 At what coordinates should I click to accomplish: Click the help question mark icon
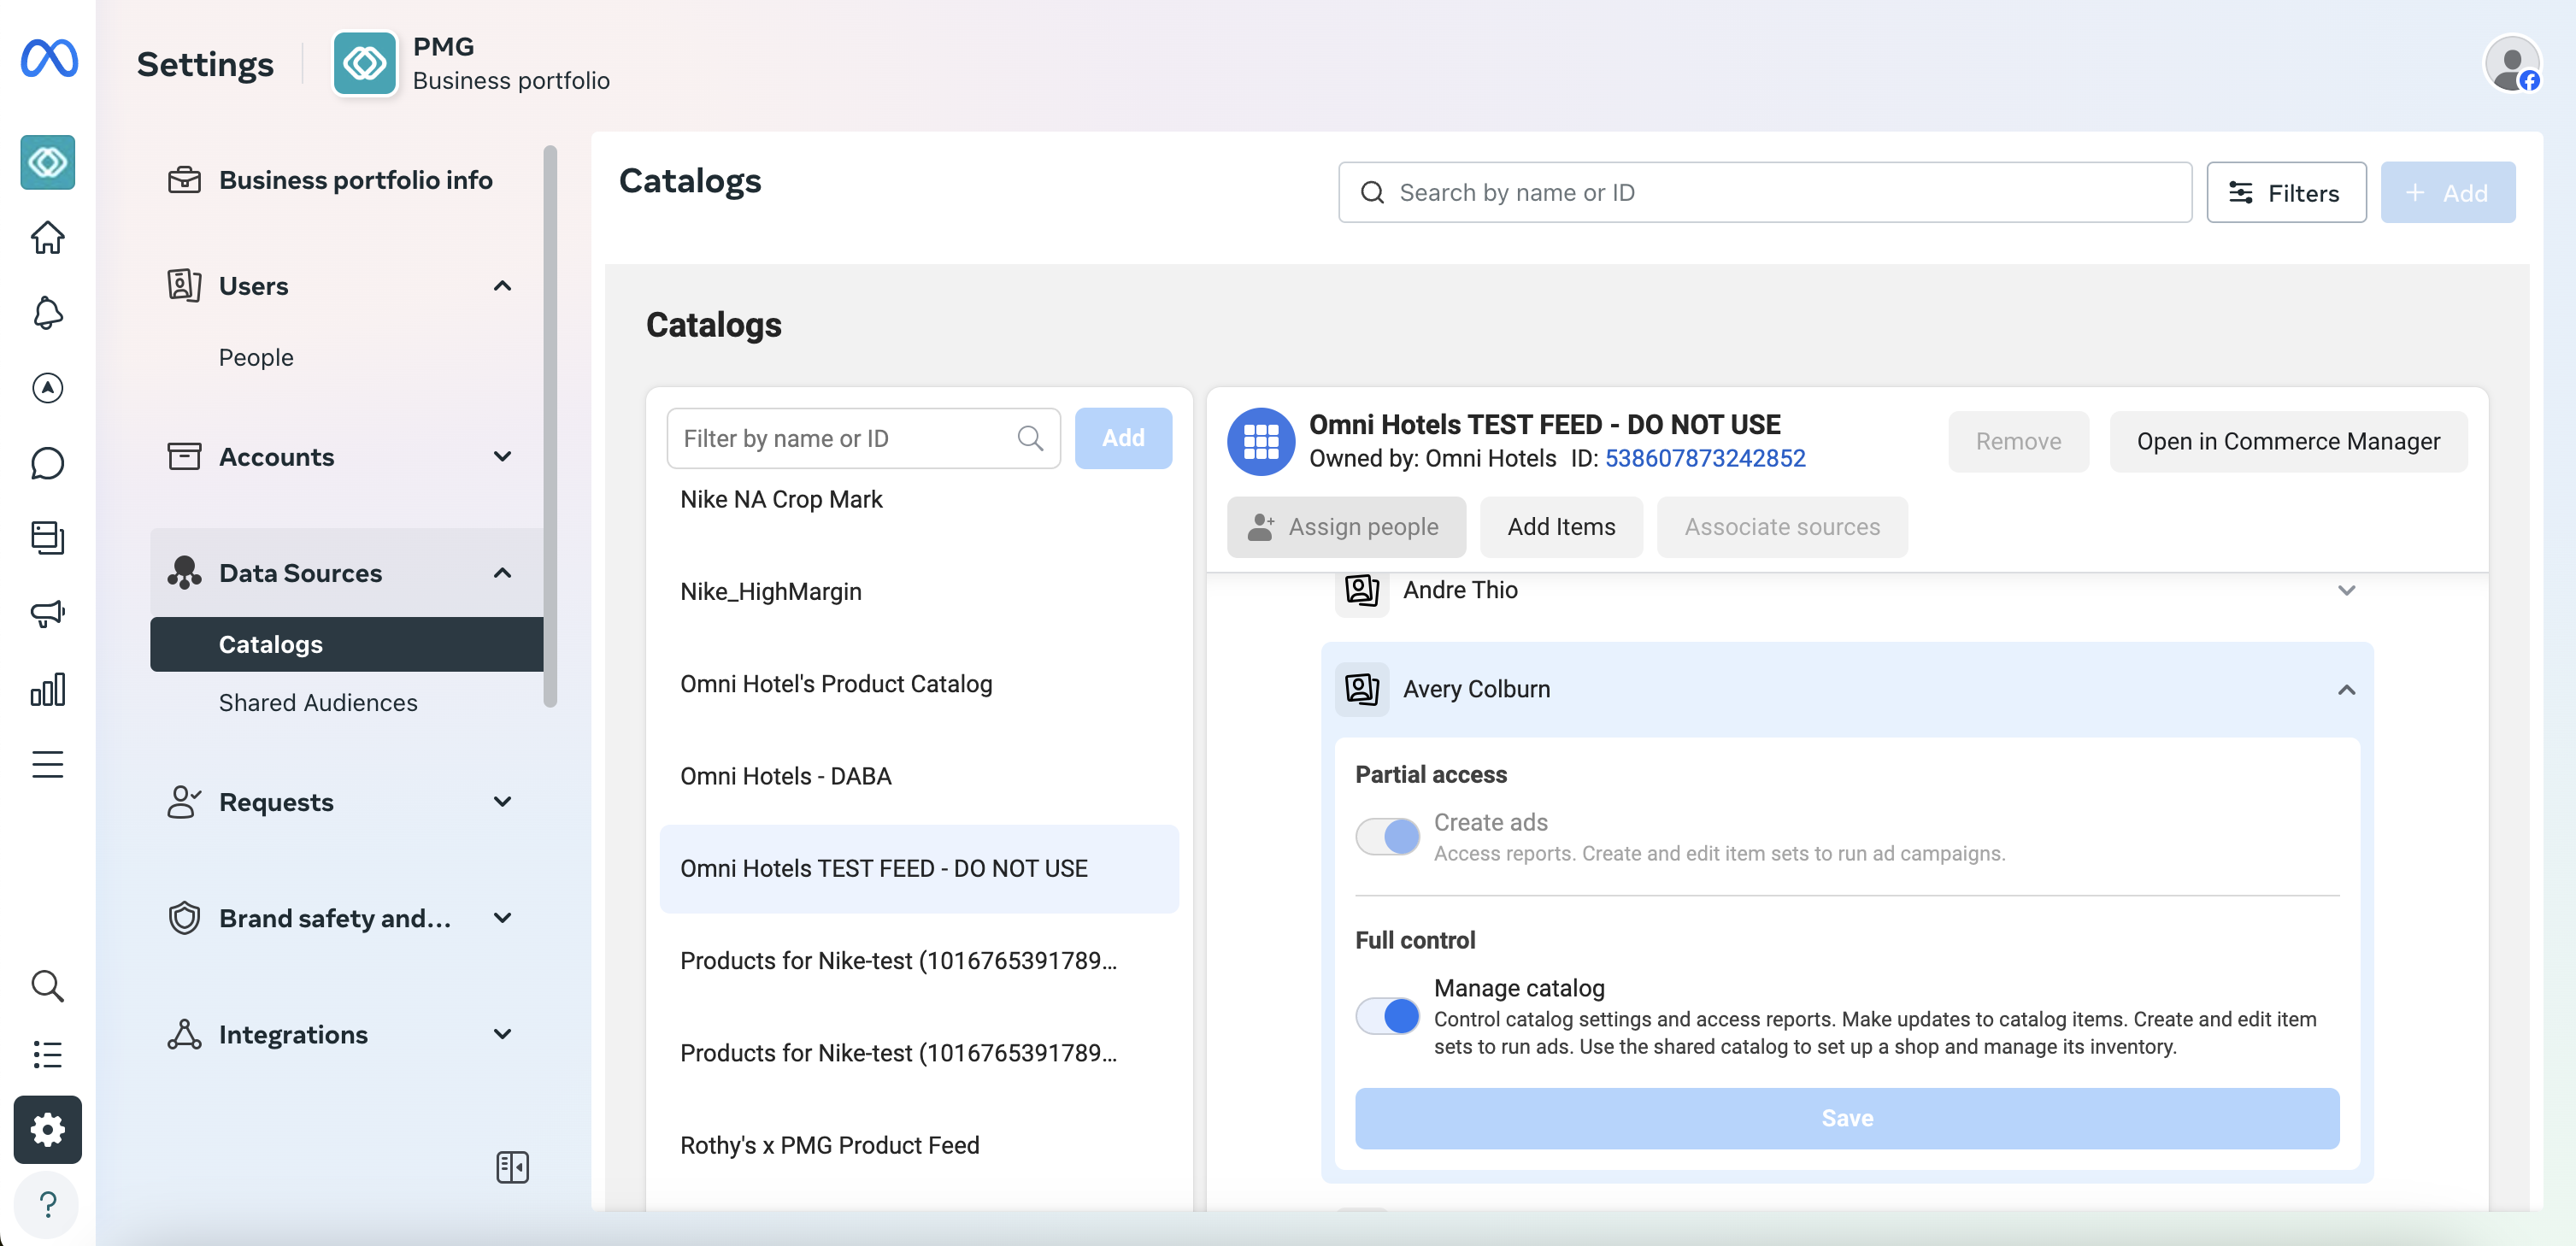47,1204
